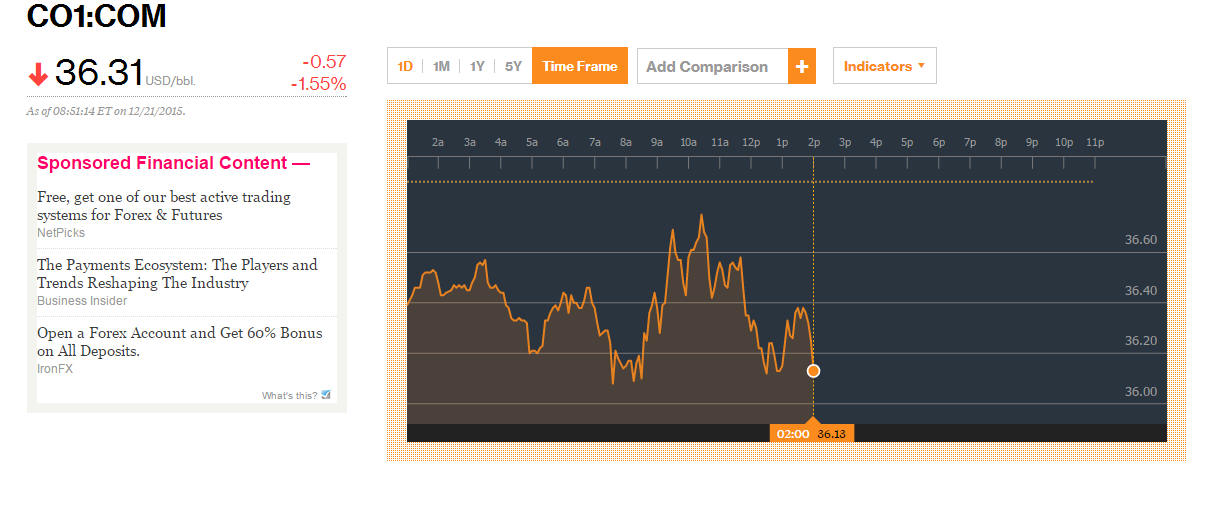1210x505 pixels.
Task: Click the 10a label on the time axis
Action: coord(688,142)
